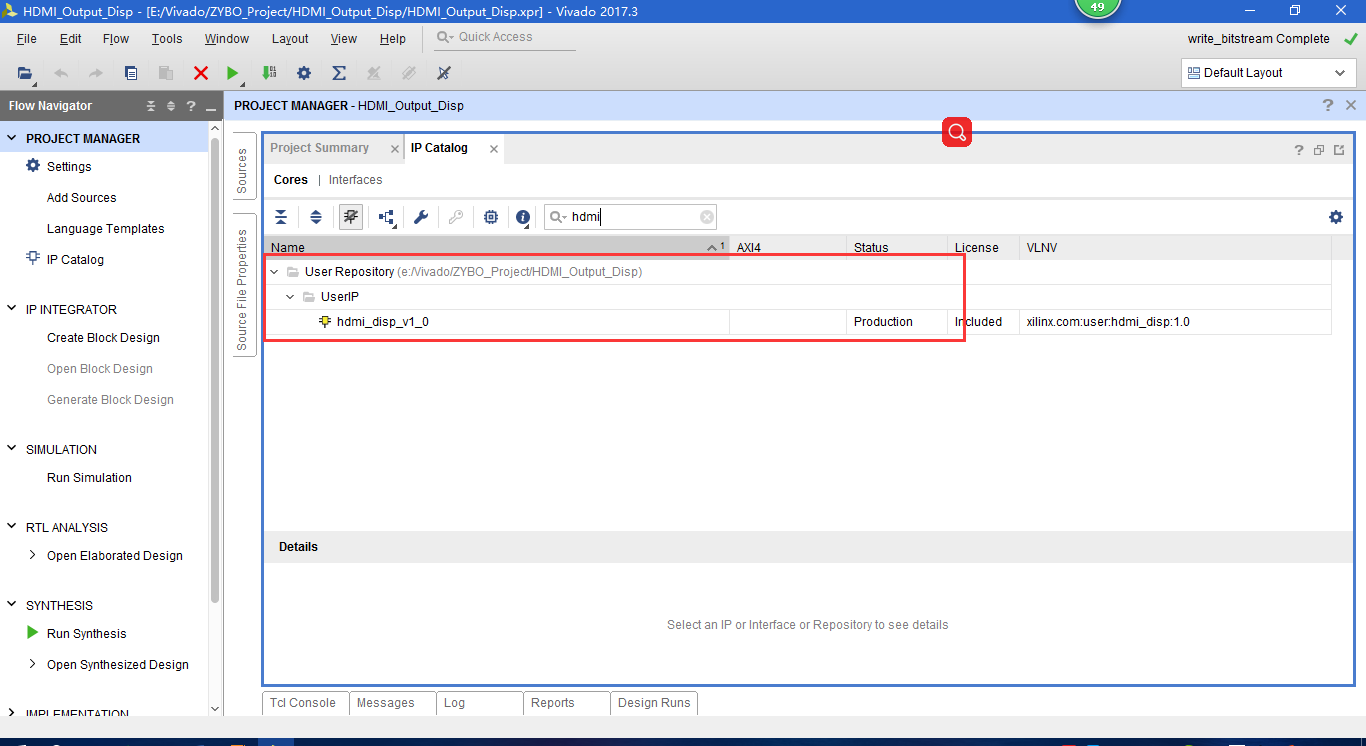Open project folder icon in main toolbar
The image size is (1366, 746).
tap(25, 73)
